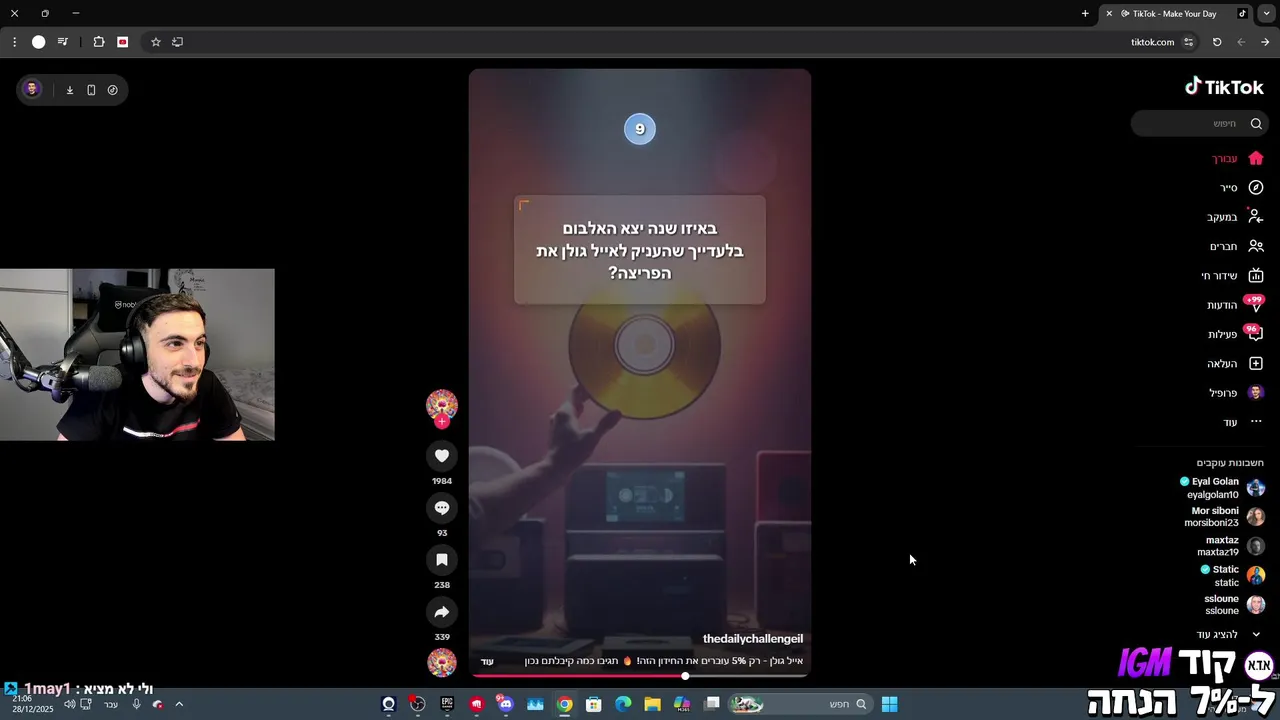Share the video with the arrow icon
This screenshot has height=720, width=1280.
tap(442, 612)
